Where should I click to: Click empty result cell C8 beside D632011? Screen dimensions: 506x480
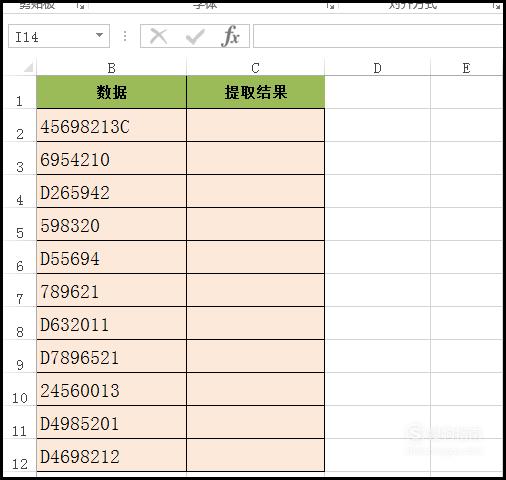pos(255,323)
